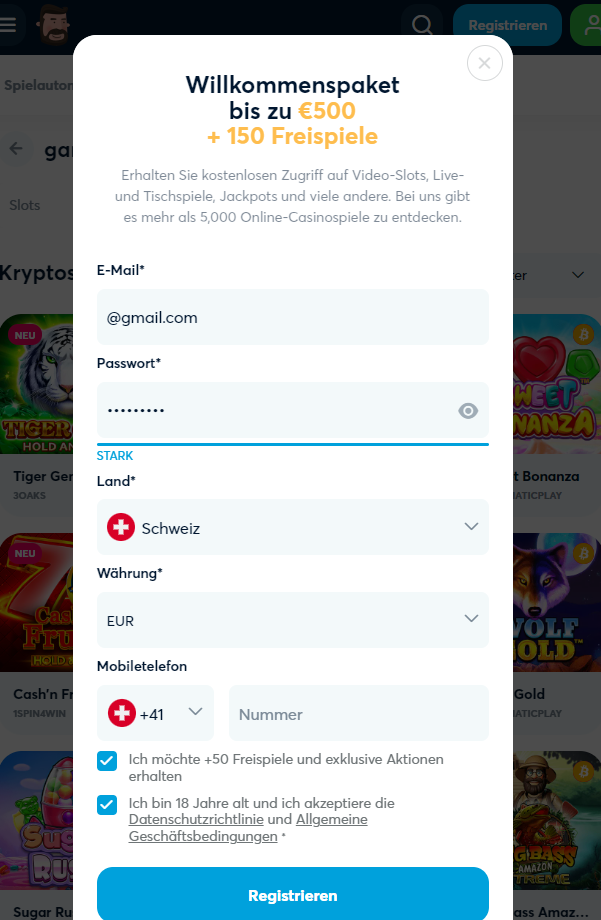601x920 pixels.
Task: Click the bearded avatar logo top left
Action: point(52,25)
